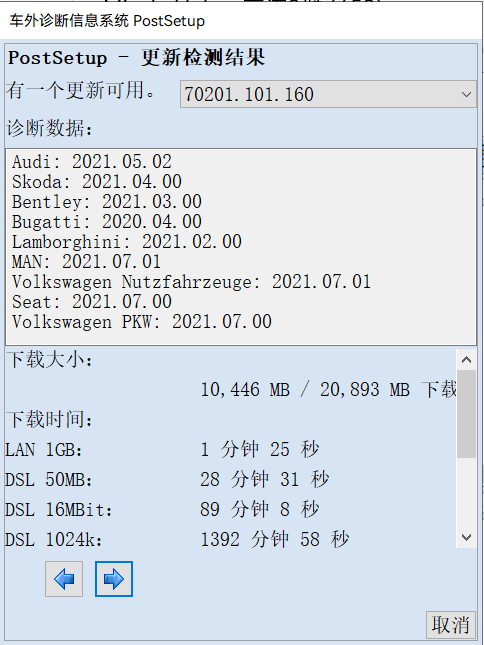Select the Audi: 2021.05.02 line
The image size is (484, 645).
point(92,162)
